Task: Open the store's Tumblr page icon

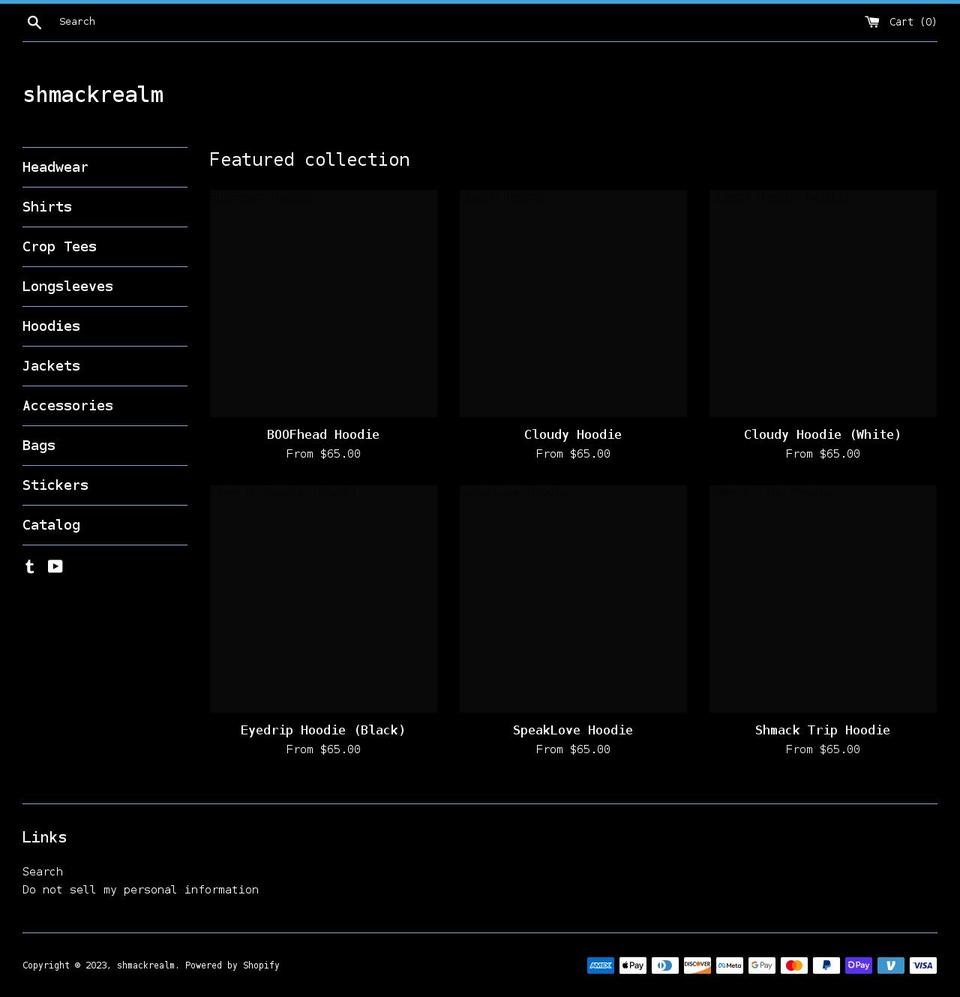Action: pos(29,566)
